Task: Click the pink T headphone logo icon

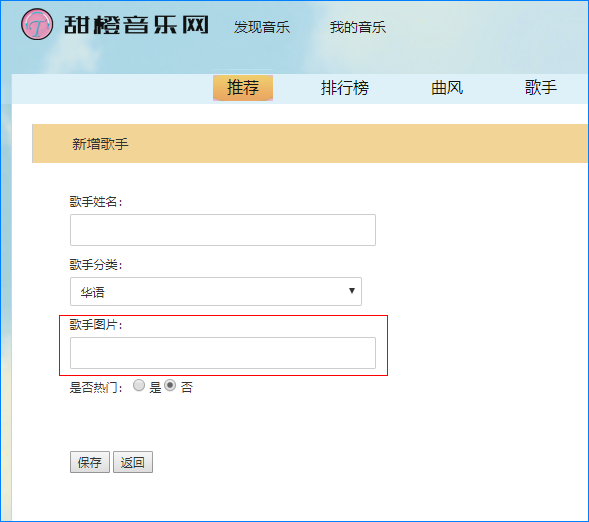Action: click(37, 25)
